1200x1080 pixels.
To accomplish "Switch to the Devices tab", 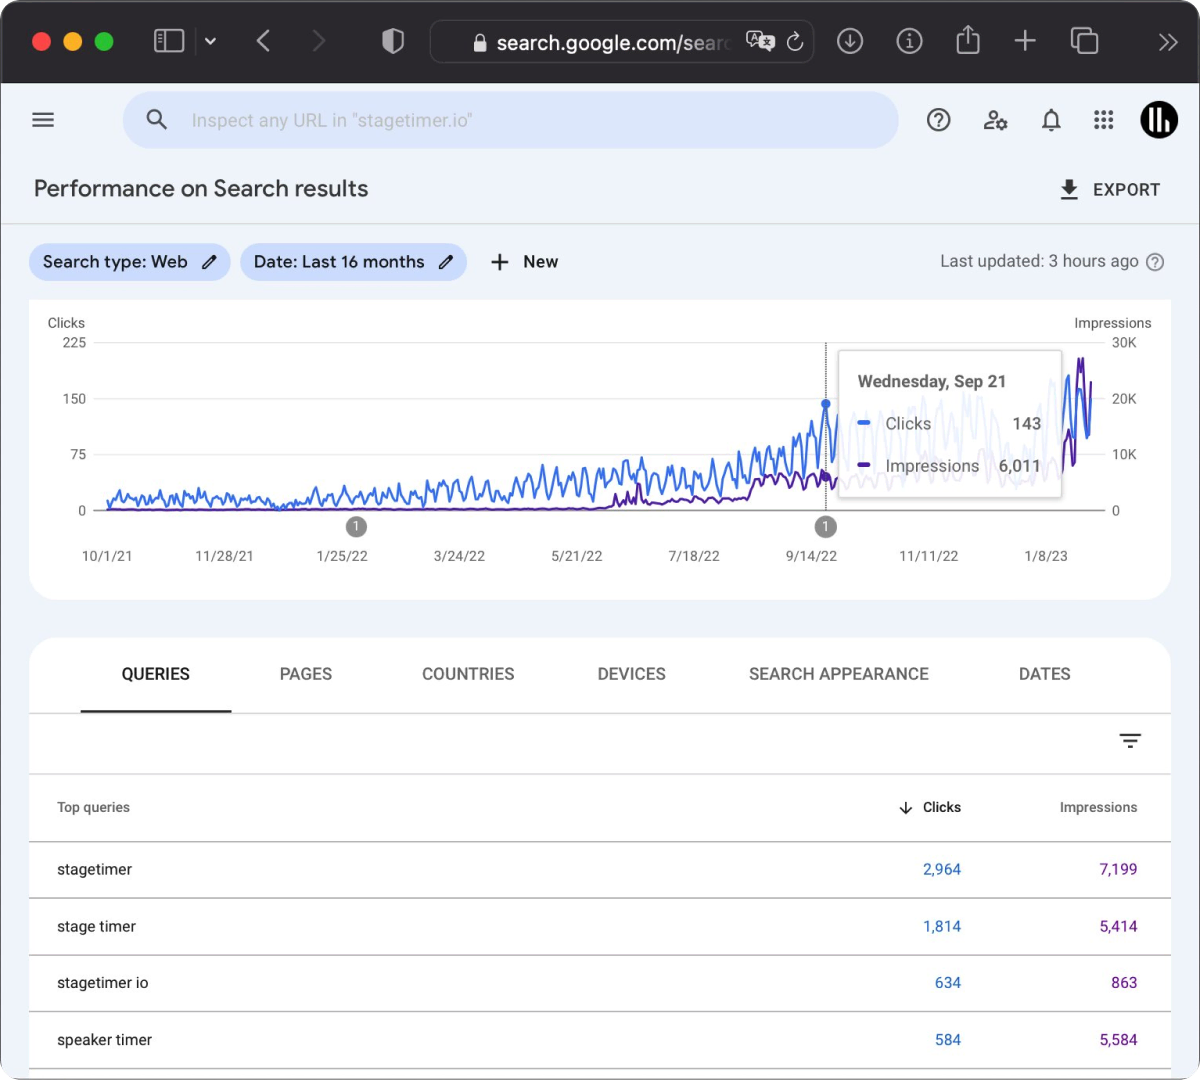I will 631,674.
